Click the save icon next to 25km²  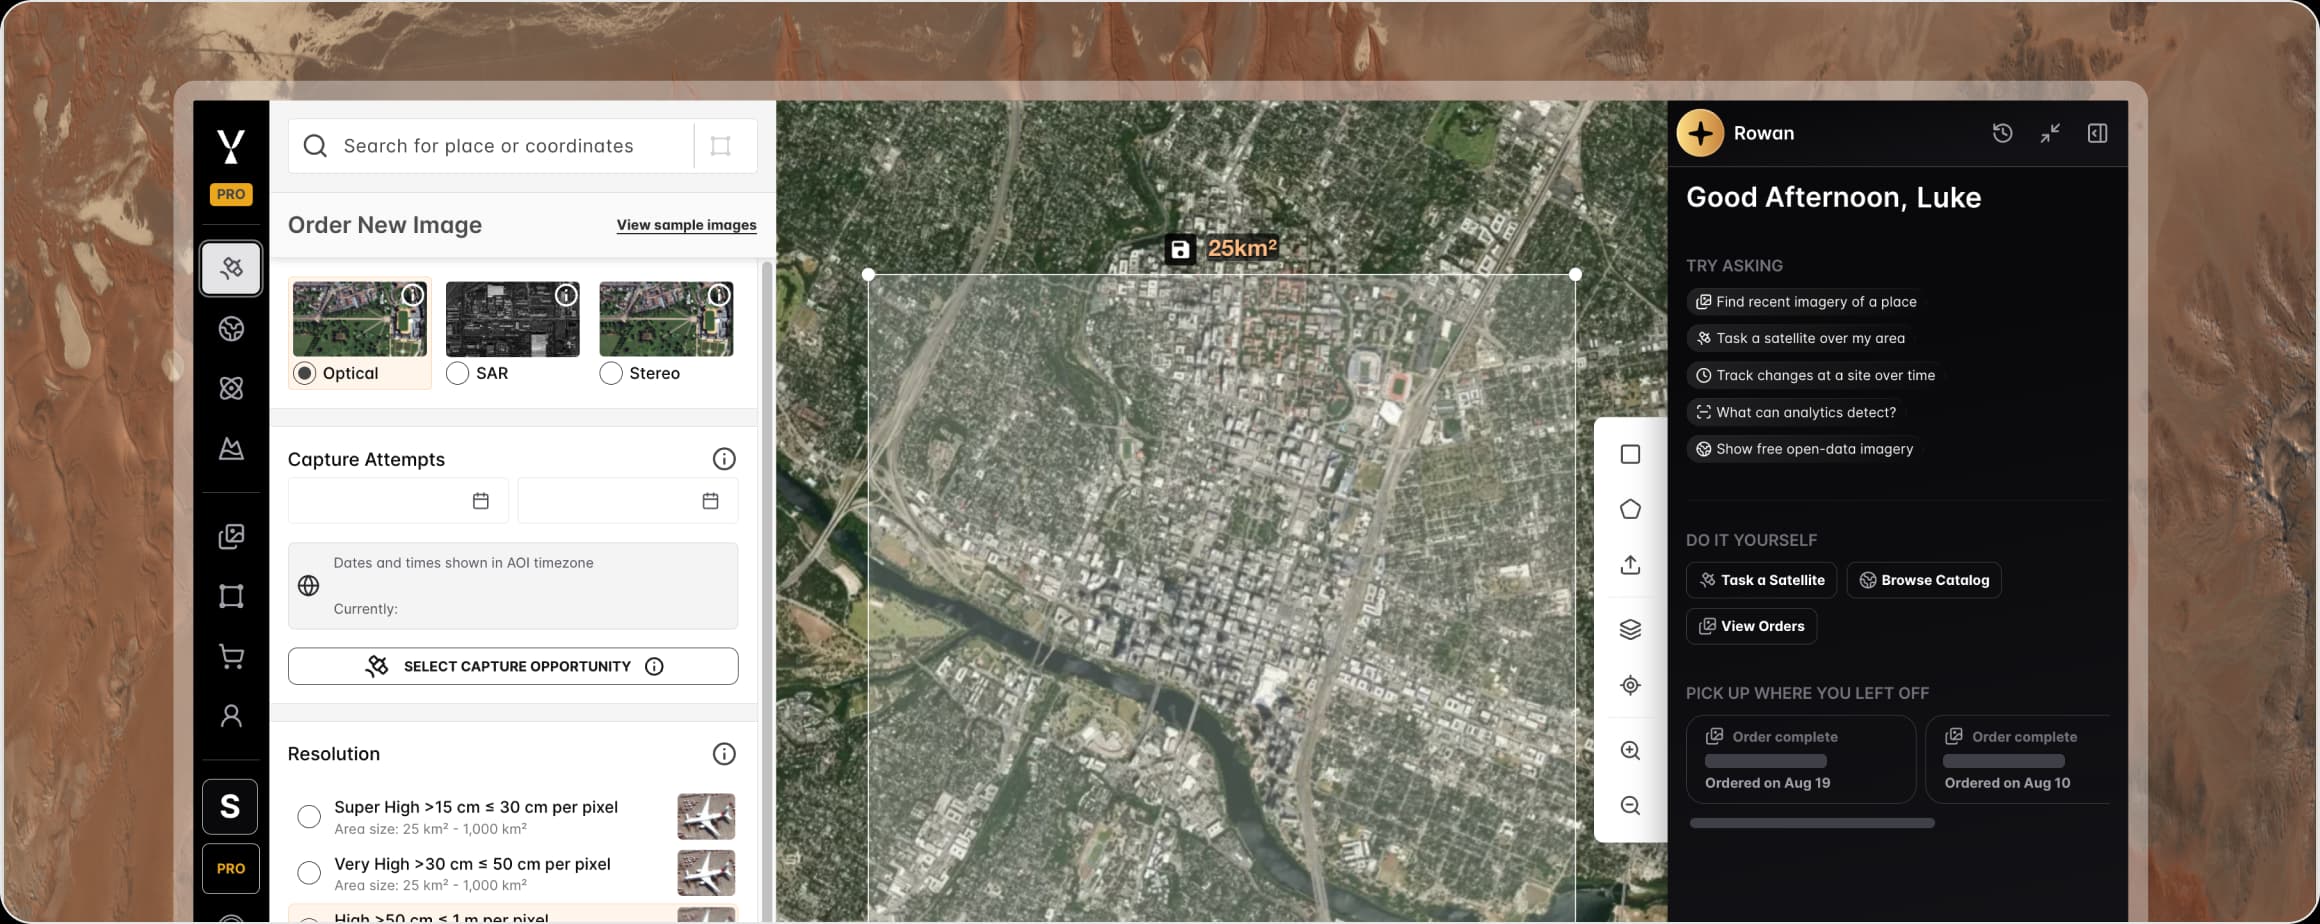click(1180, 249)
